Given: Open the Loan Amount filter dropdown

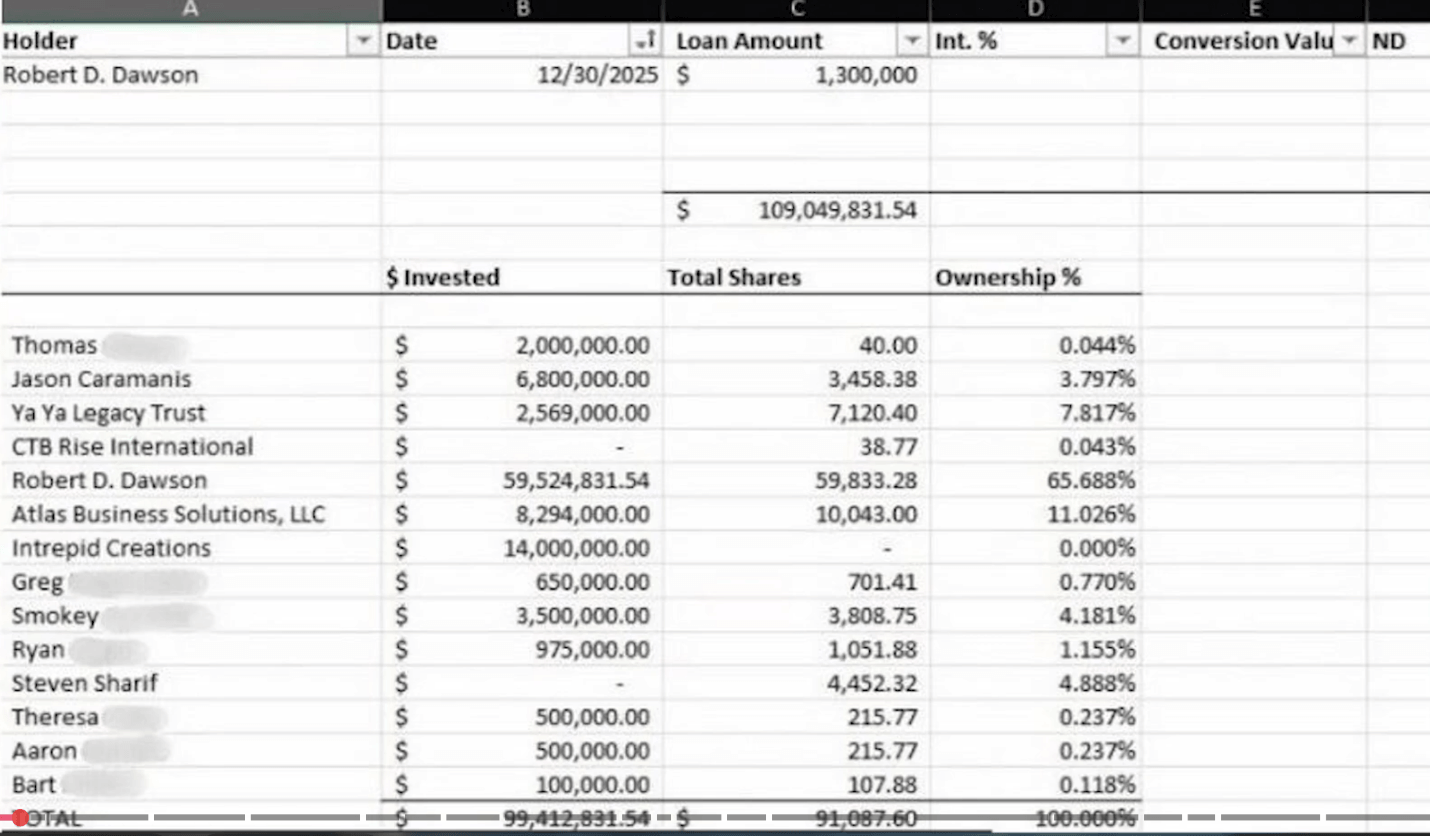Looking at the screenshot, I should (911, 41).
